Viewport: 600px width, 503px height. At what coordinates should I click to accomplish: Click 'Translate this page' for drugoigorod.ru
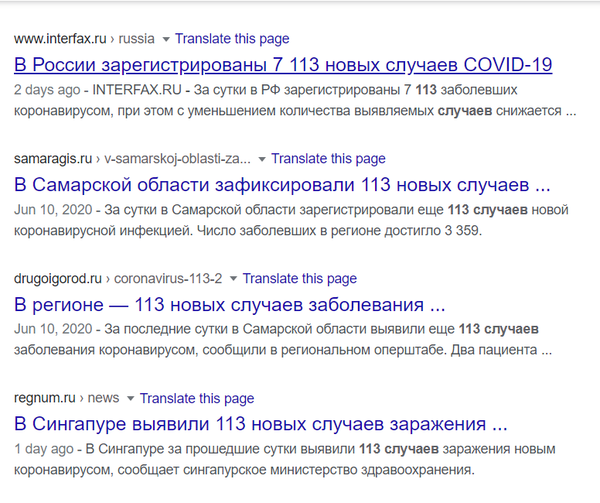tap(300, 278)
